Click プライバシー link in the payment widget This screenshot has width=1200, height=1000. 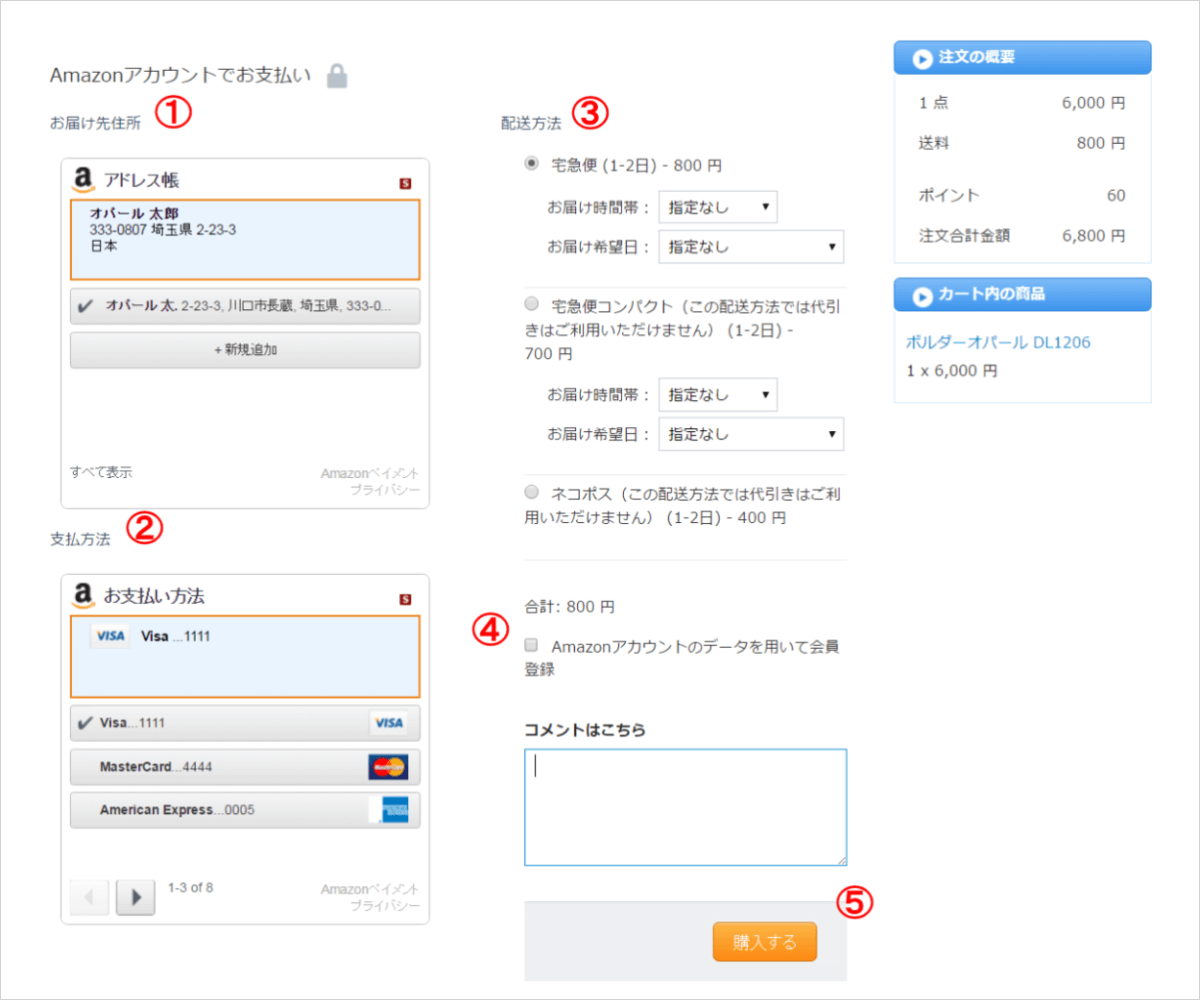[385, 906]
